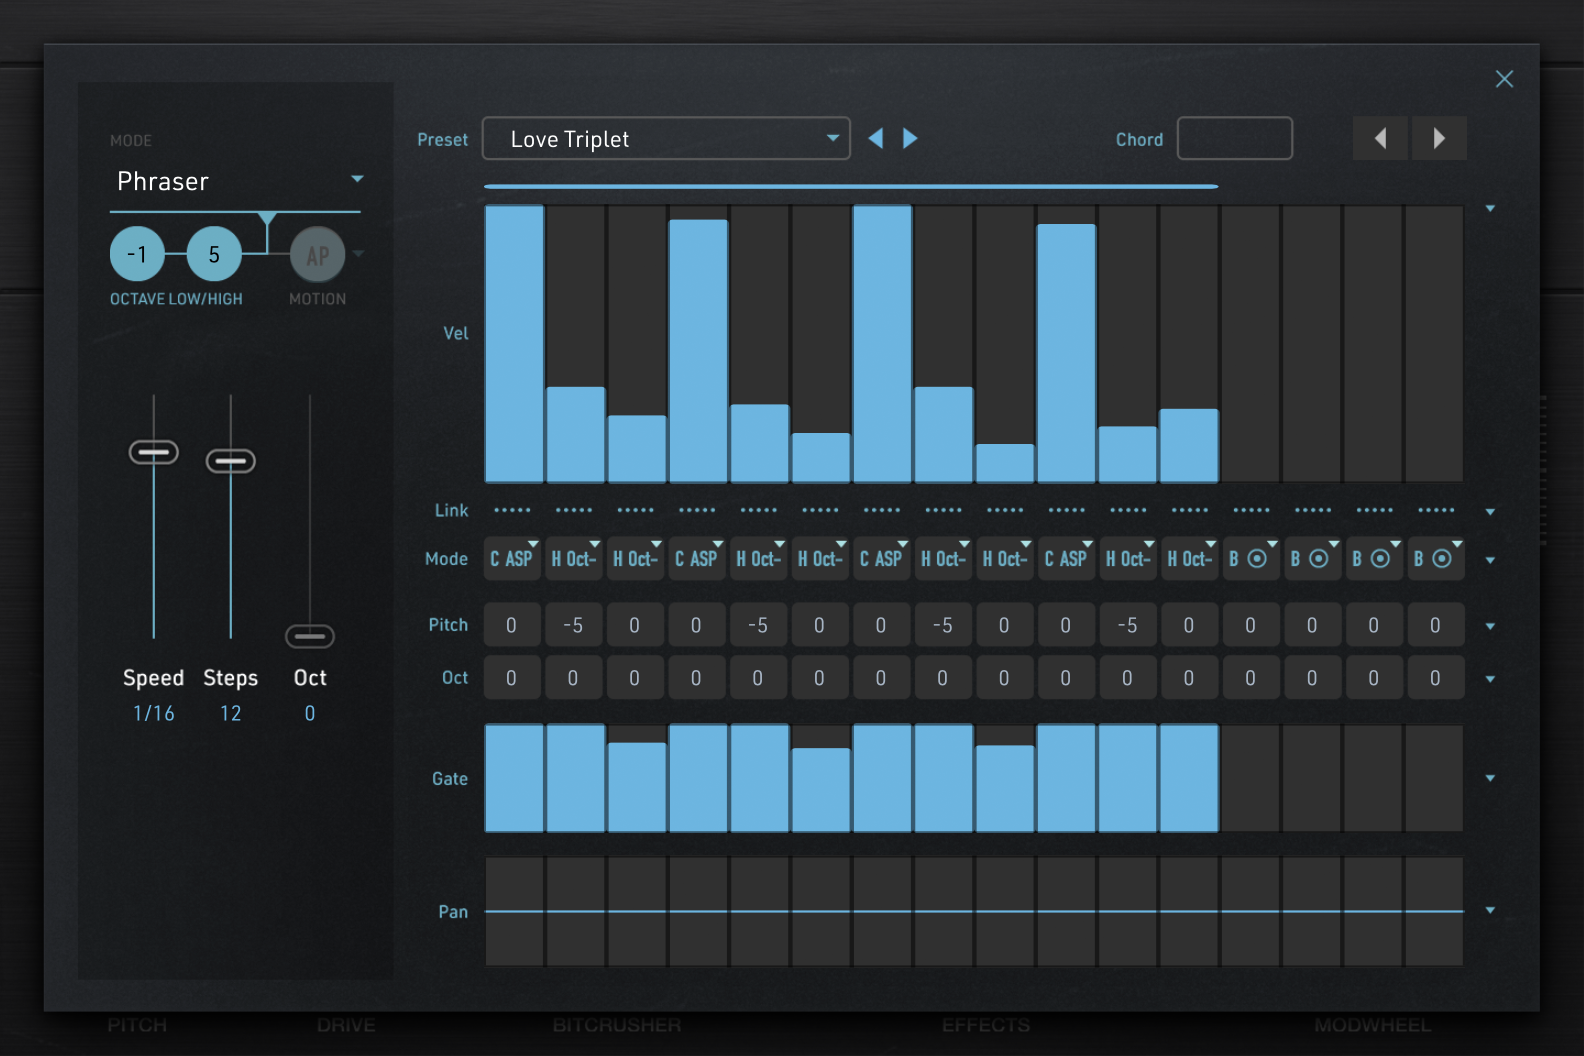Click the previous preset arrow icon
The width and height of the screenshot is (1584, 1056).
pos(876,138)
